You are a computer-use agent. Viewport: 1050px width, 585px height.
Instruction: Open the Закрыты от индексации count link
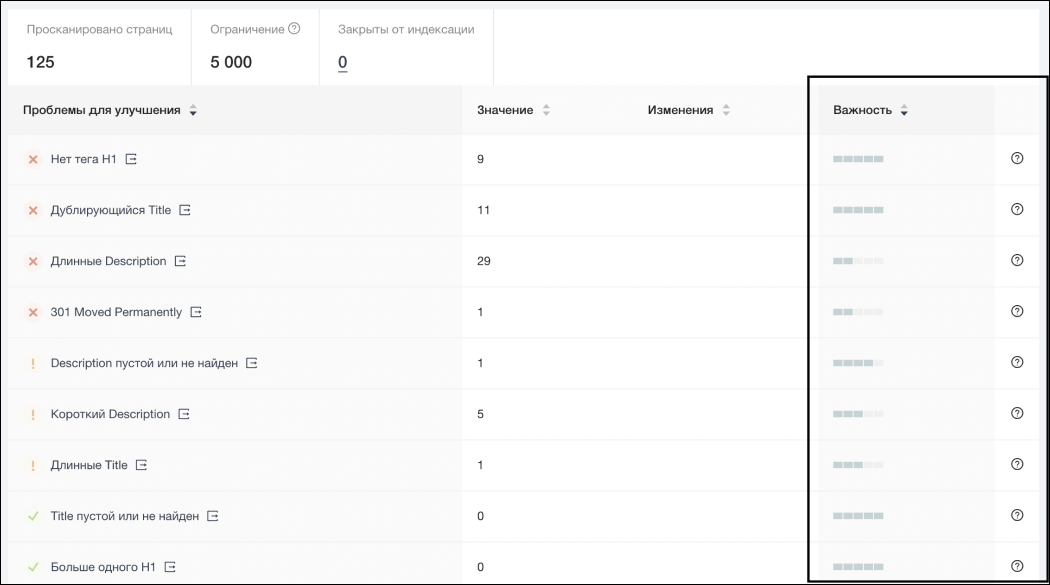(342, 62)
